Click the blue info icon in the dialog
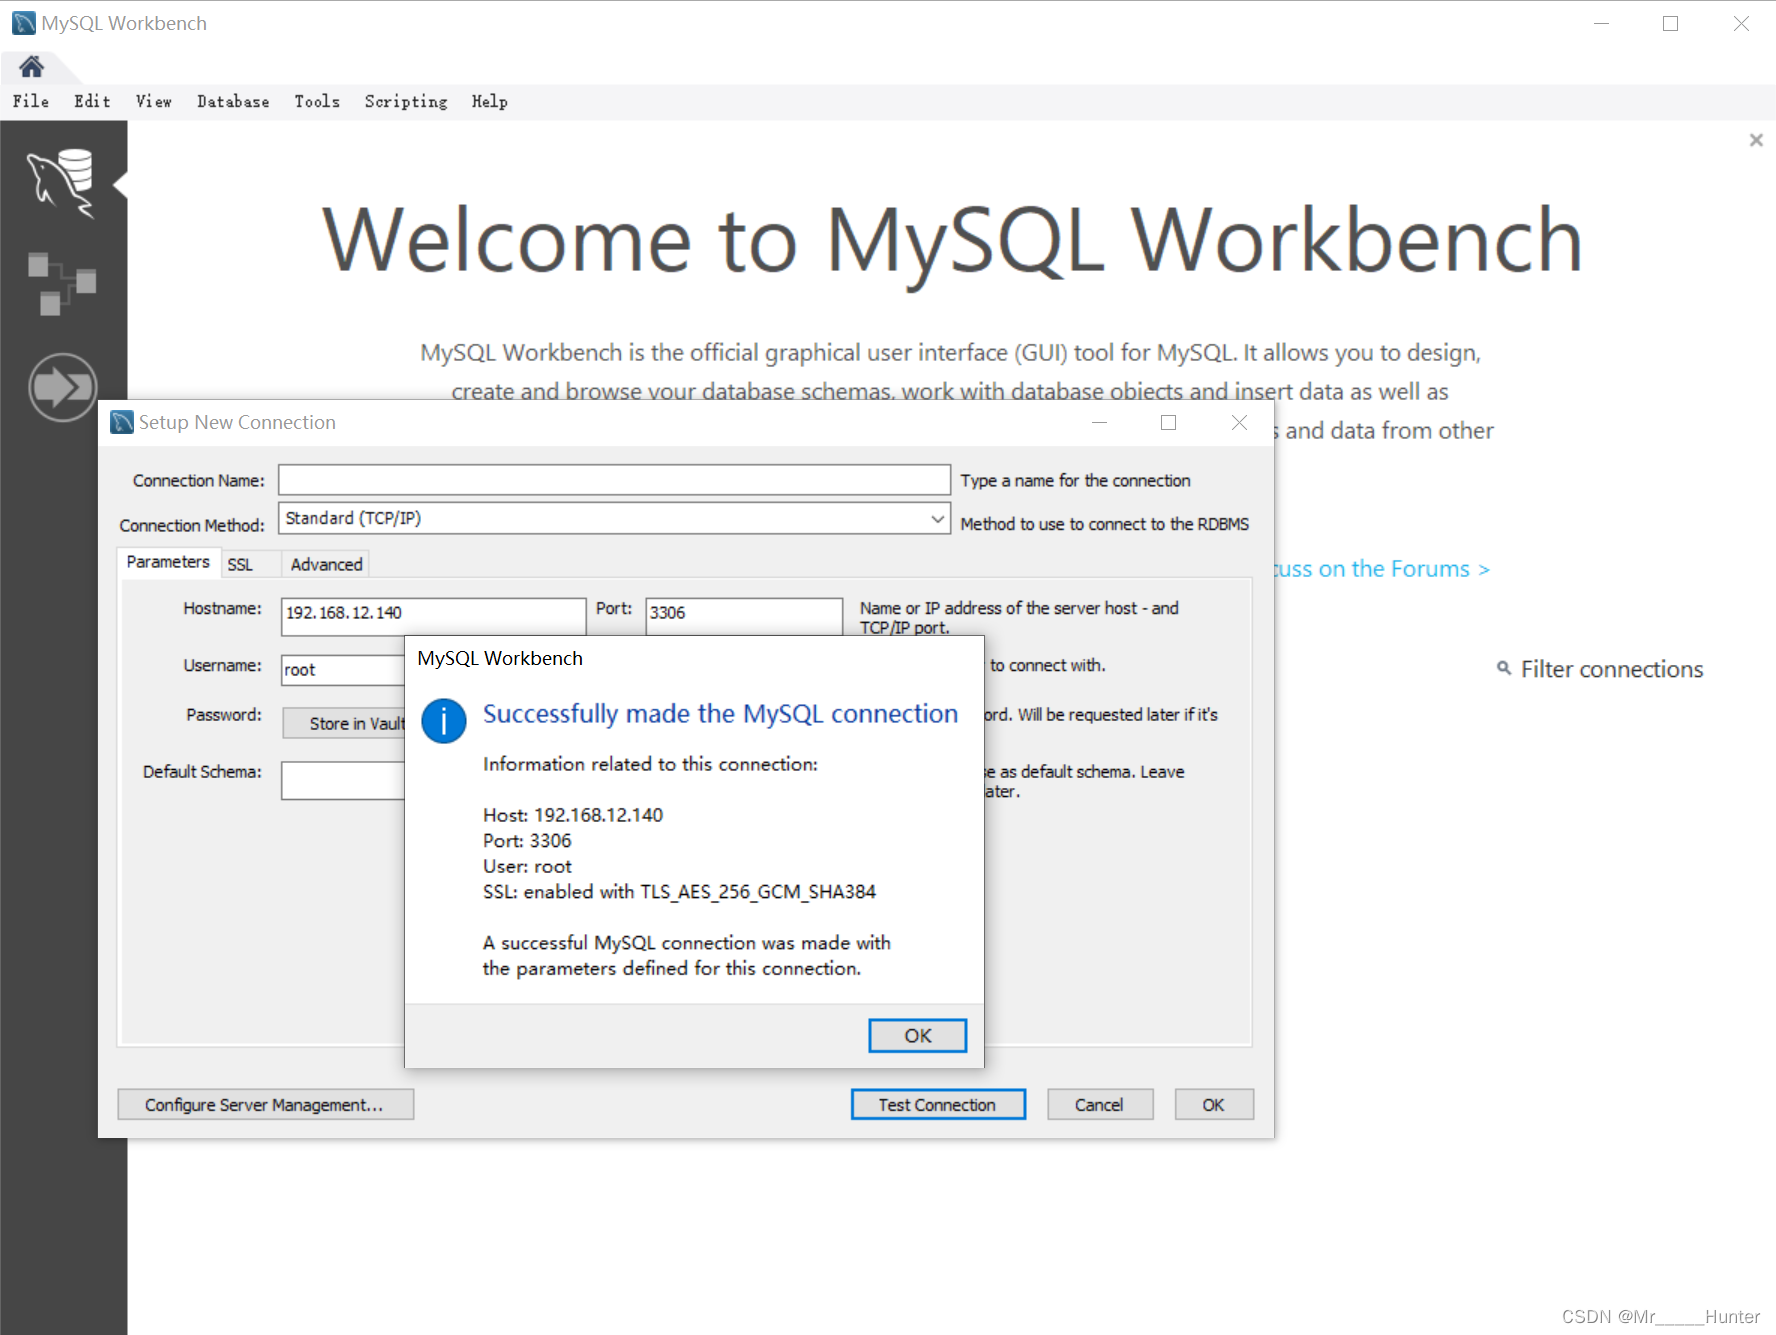1776x1335 pixels. pyautogui.click(x=444, y=721)
